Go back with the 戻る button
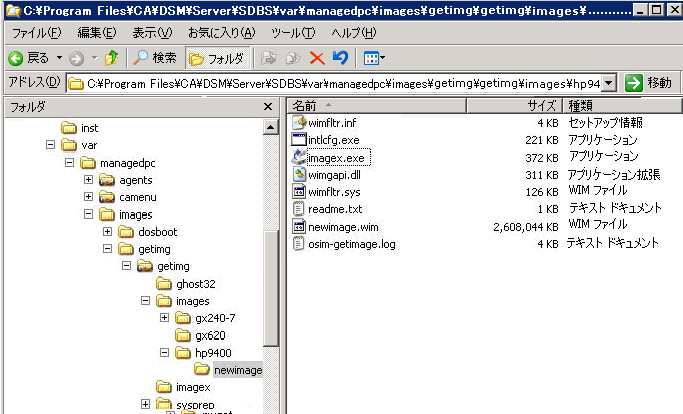 point(29,58)
